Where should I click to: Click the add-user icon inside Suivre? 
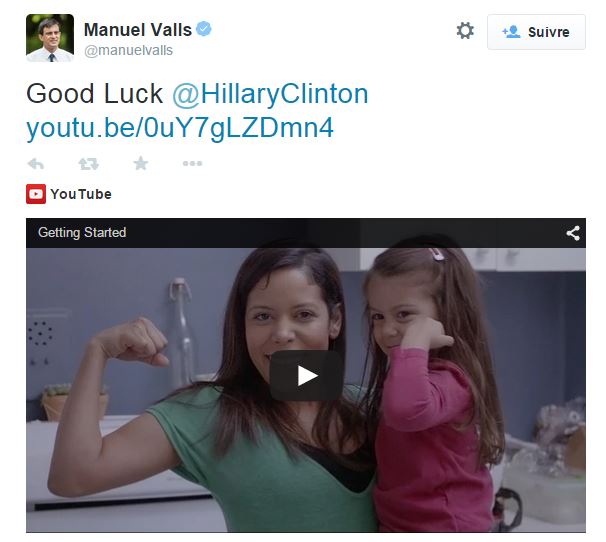511,32
